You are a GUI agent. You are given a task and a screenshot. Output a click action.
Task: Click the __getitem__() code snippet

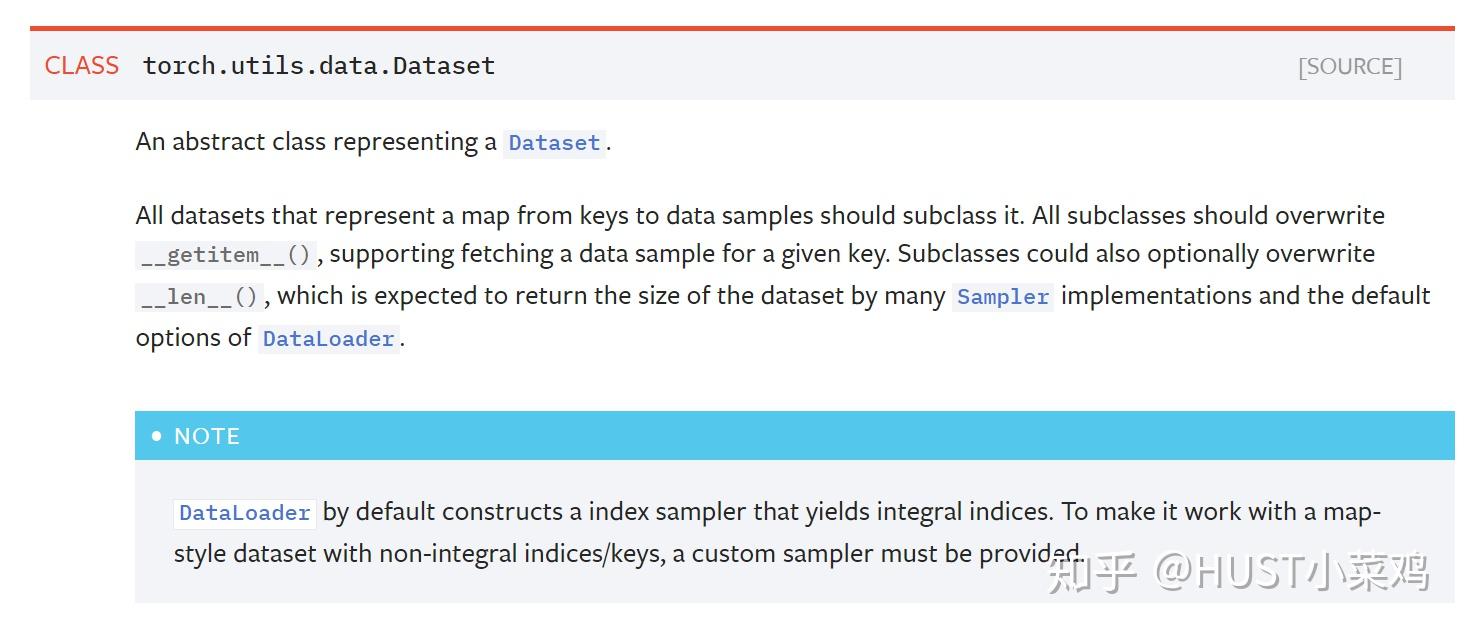227,255
